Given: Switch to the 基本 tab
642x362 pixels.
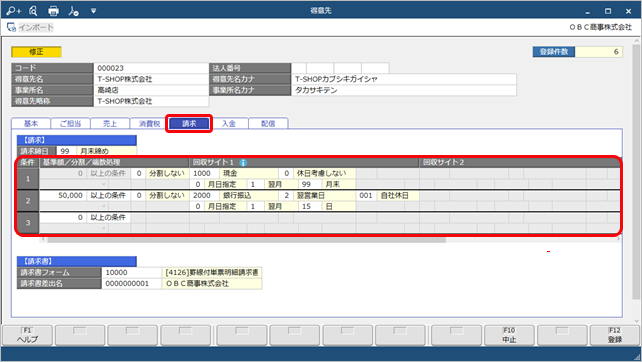Looking at the screenshot, I should [x=31, y=123].
